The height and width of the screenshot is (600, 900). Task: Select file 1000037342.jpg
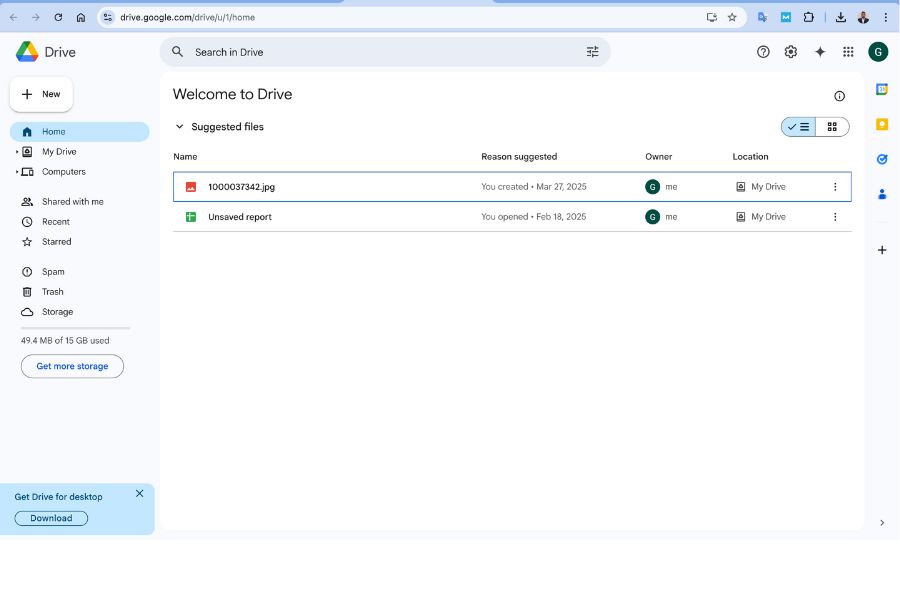tap(512, 187)
